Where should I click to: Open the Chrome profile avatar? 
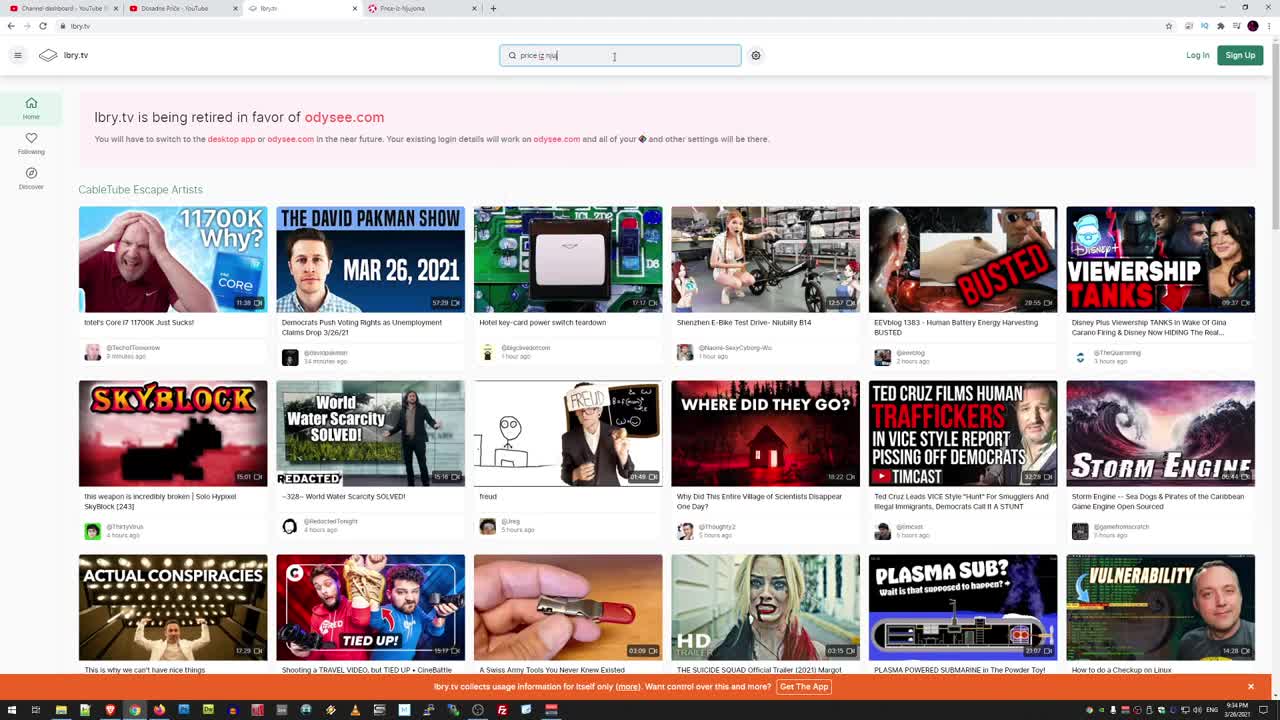coord(1253,26)
